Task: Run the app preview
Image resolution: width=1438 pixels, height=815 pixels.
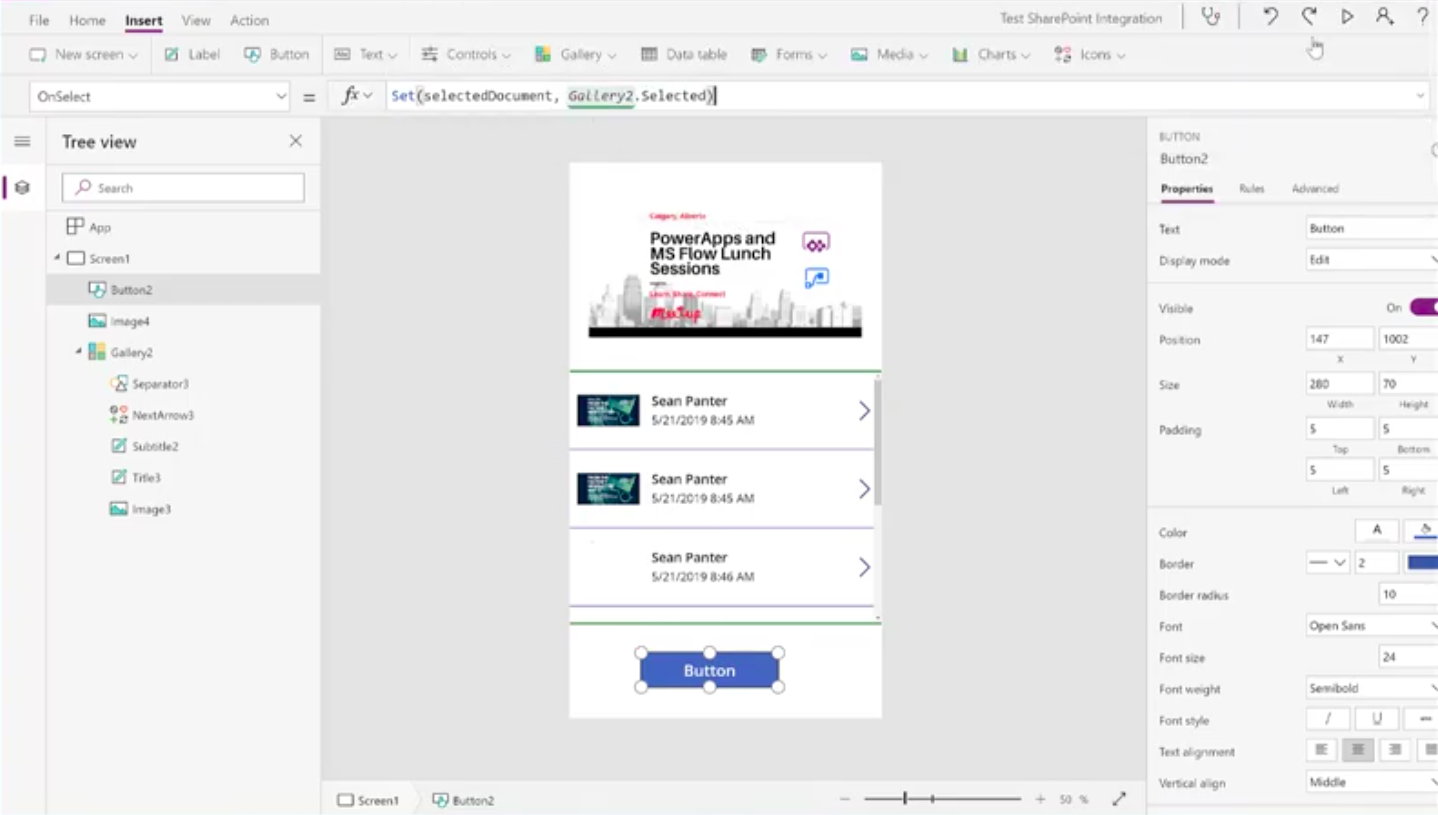Action: click(1347, 17)
